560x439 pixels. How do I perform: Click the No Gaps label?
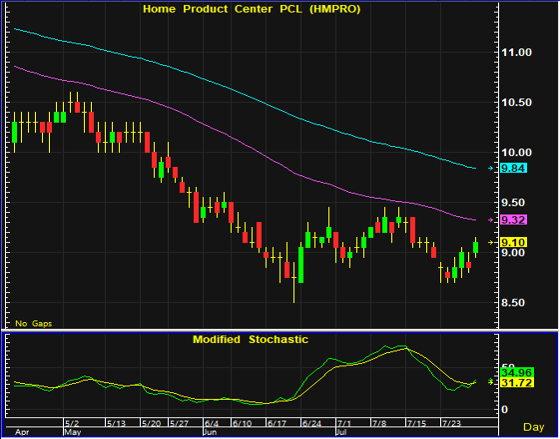click(x=34, y=324)
